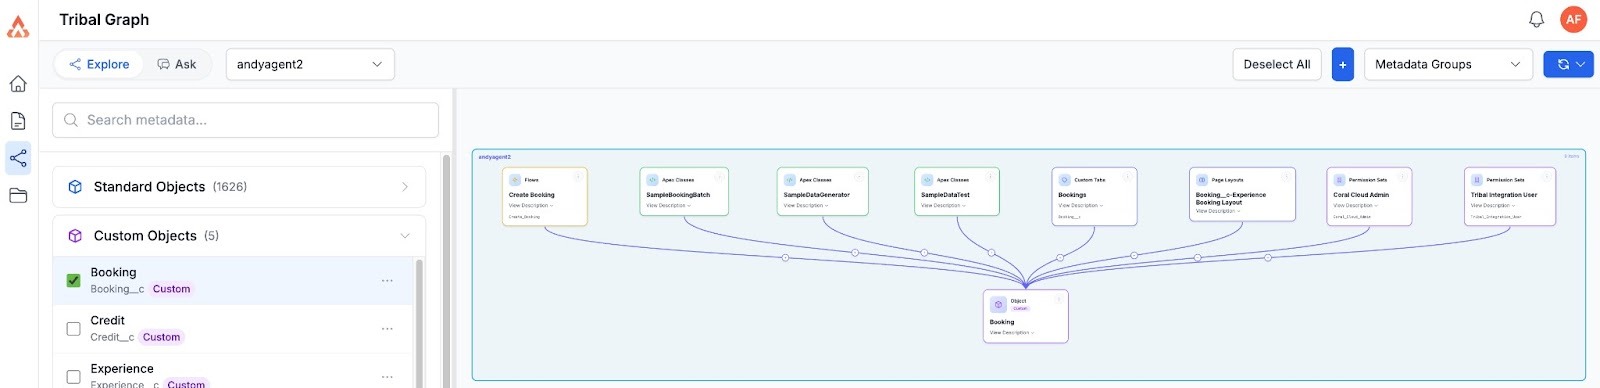Expand View Description on SampleDataGenerator
This screenshot has height=388, width=1600.
(806, 205)
